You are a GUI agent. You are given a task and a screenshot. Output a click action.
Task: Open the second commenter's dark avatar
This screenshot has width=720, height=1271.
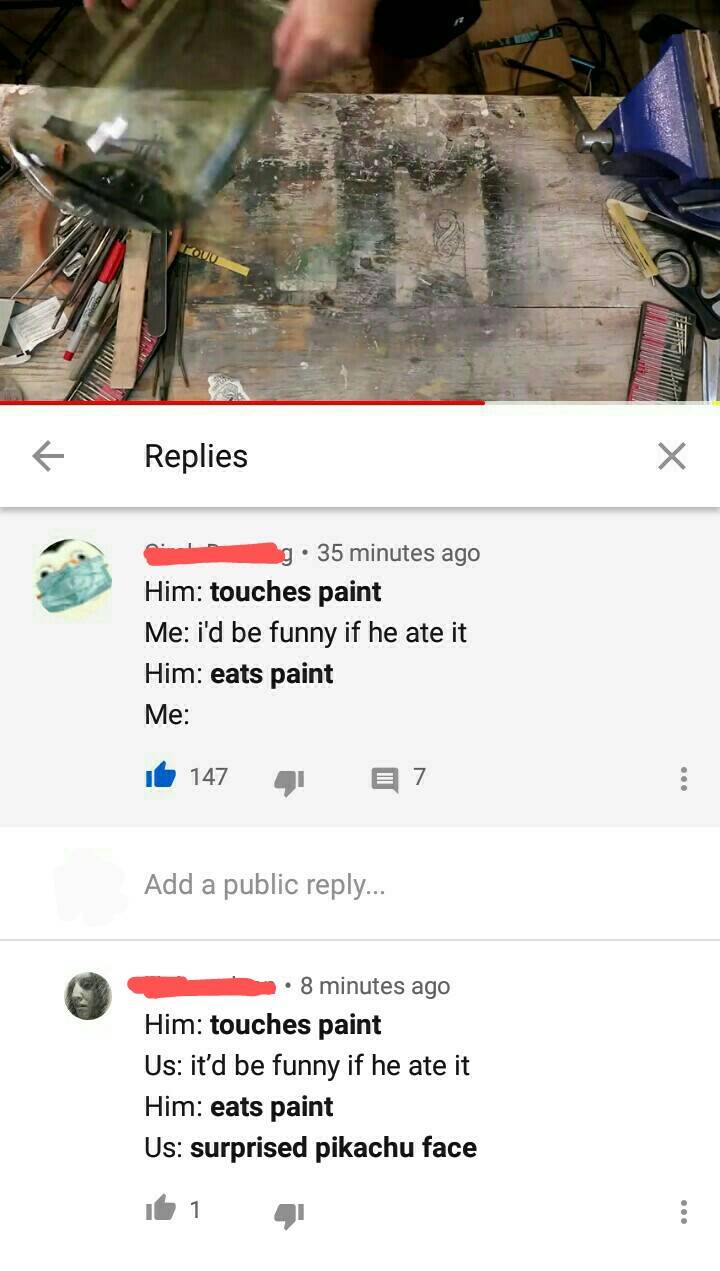88,995
